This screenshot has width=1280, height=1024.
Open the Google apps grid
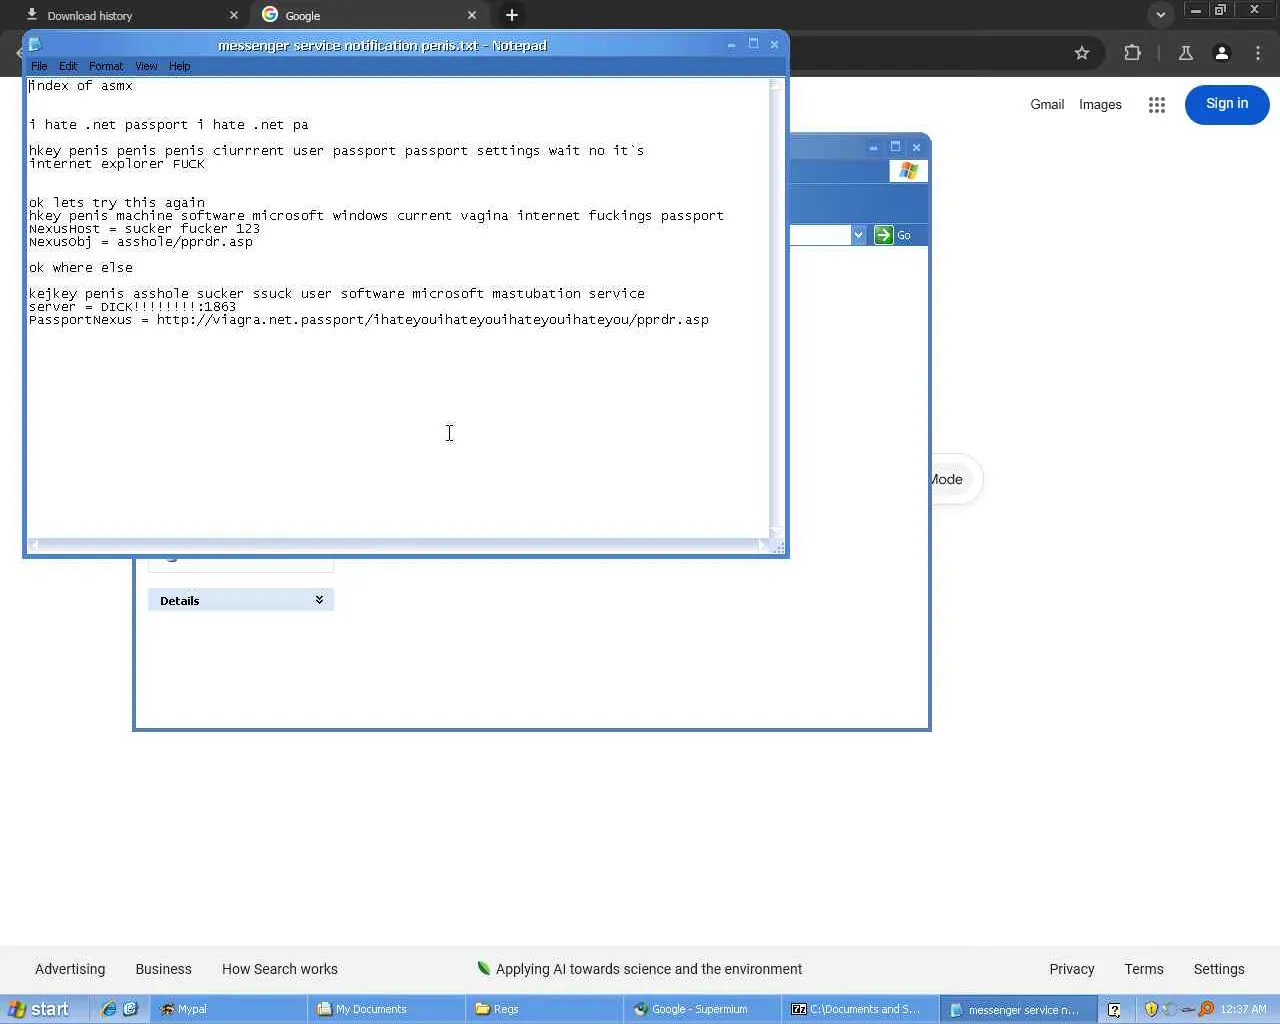coord(1157,105)
